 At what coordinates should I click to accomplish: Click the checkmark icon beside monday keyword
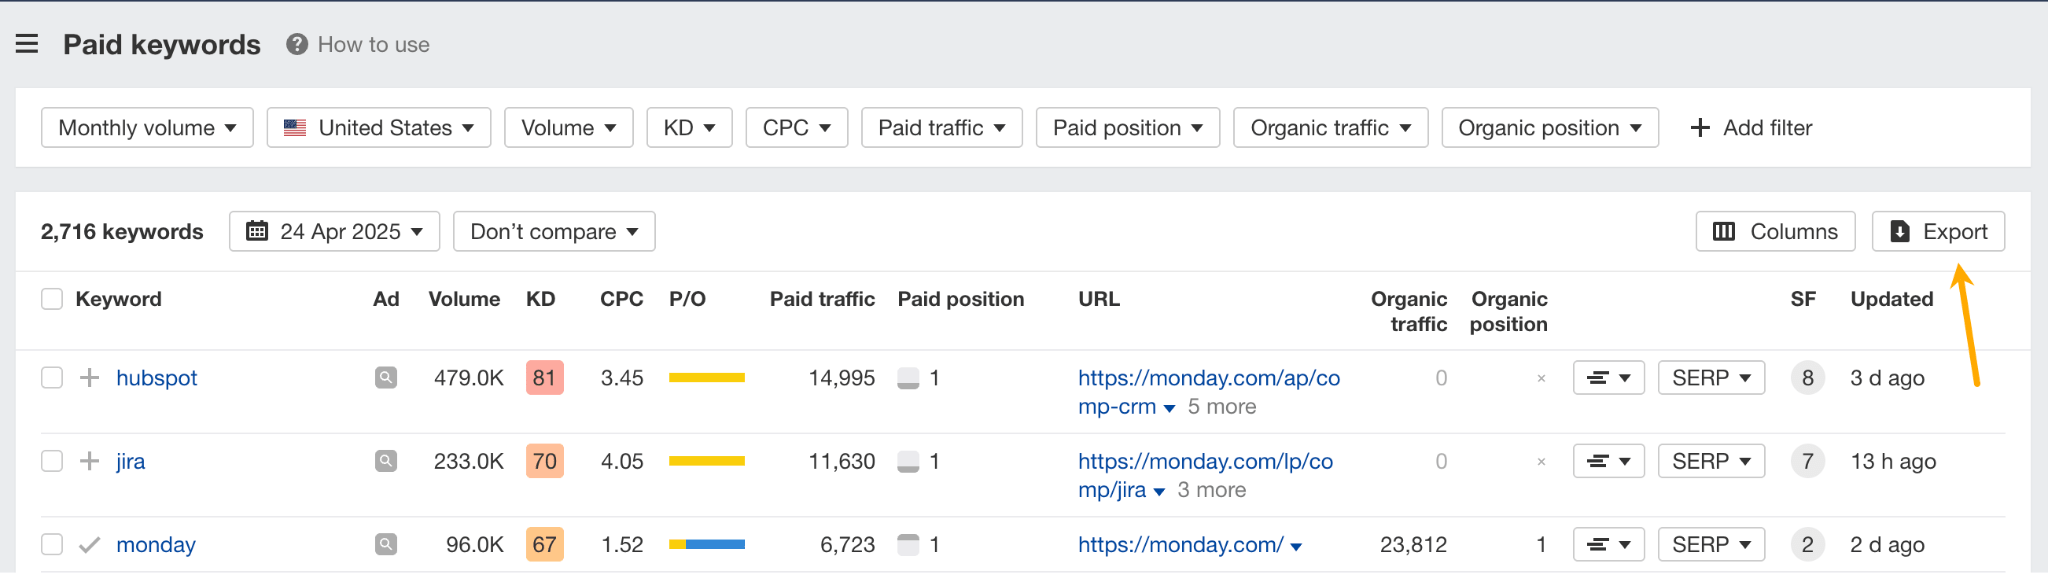[89, 544]
